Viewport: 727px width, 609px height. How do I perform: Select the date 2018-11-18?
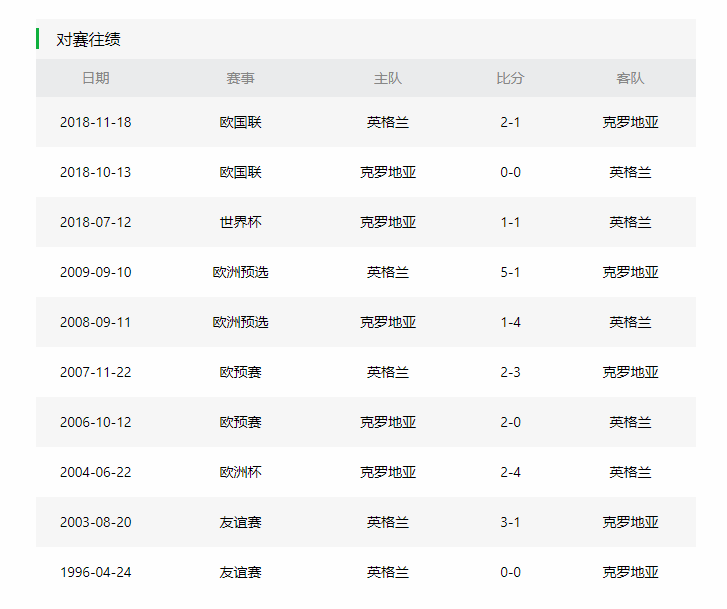[x=96, y=122]
